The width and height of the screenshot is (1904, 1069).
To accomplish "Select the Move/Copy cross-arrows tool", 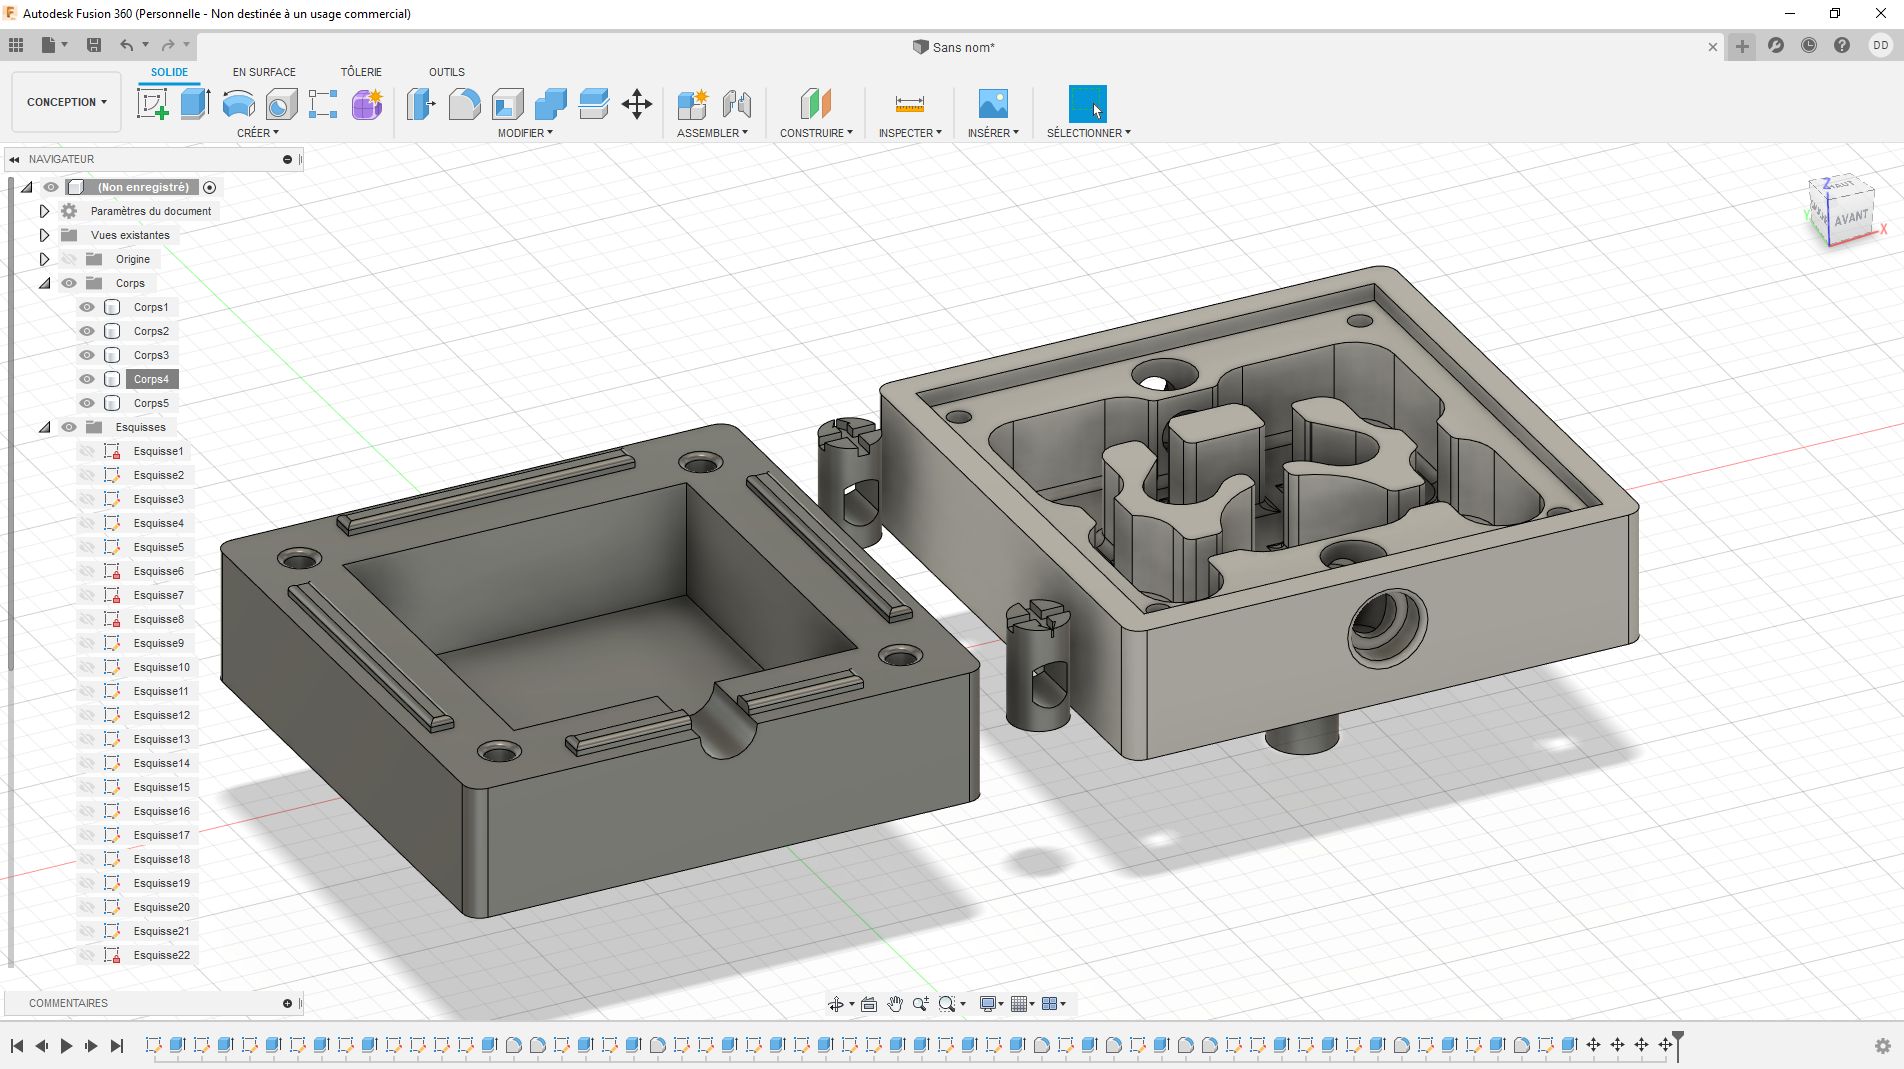I will point(637,104).
